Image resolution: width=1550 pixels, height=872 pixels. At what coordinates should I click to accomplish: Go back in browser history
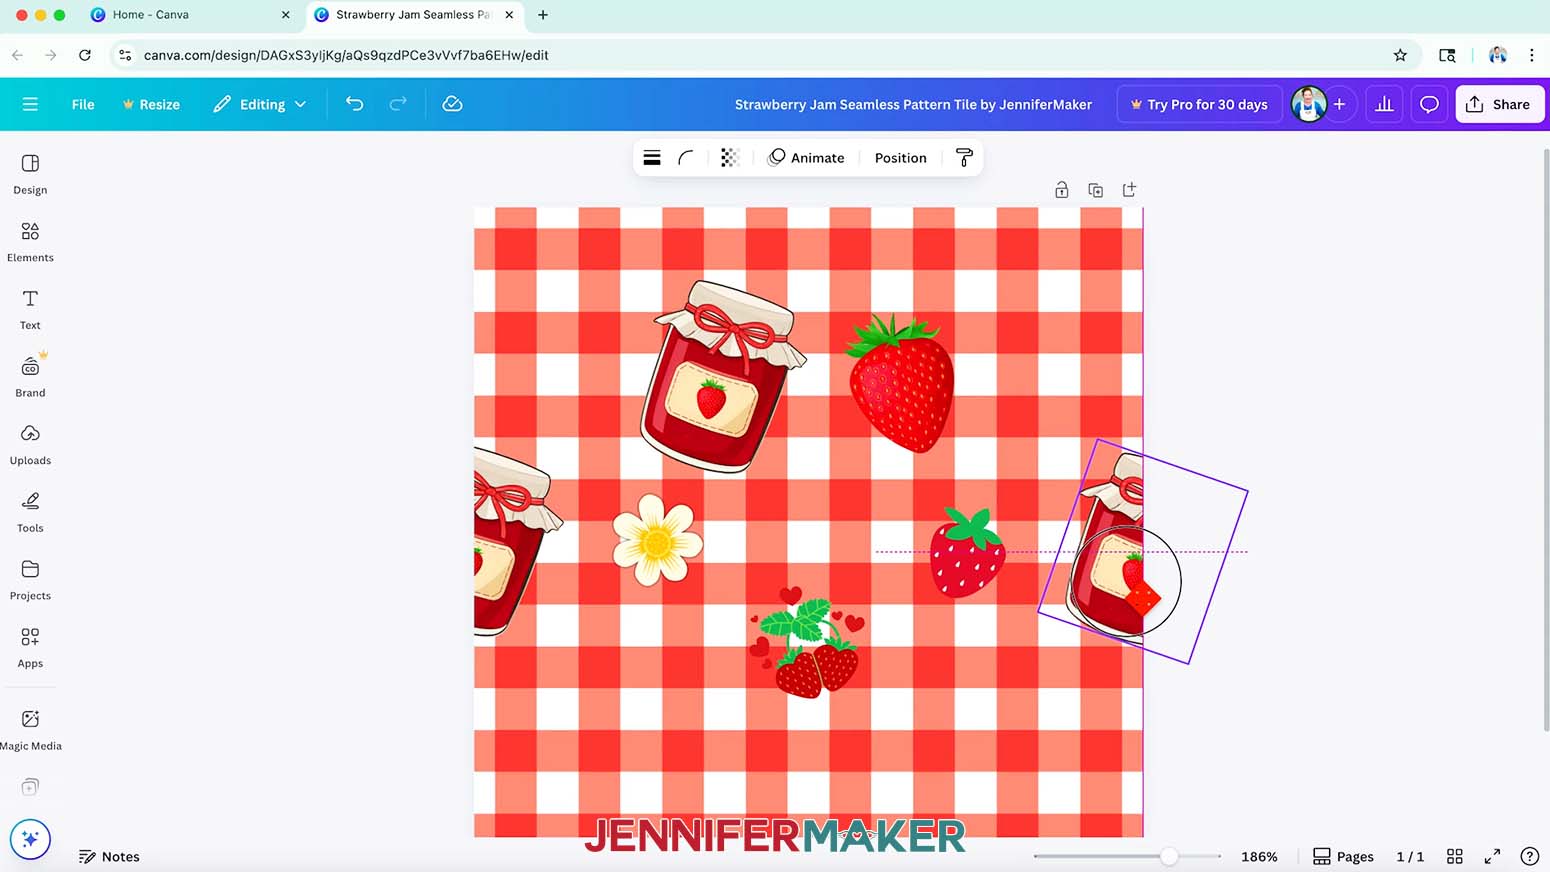point(17,55)
